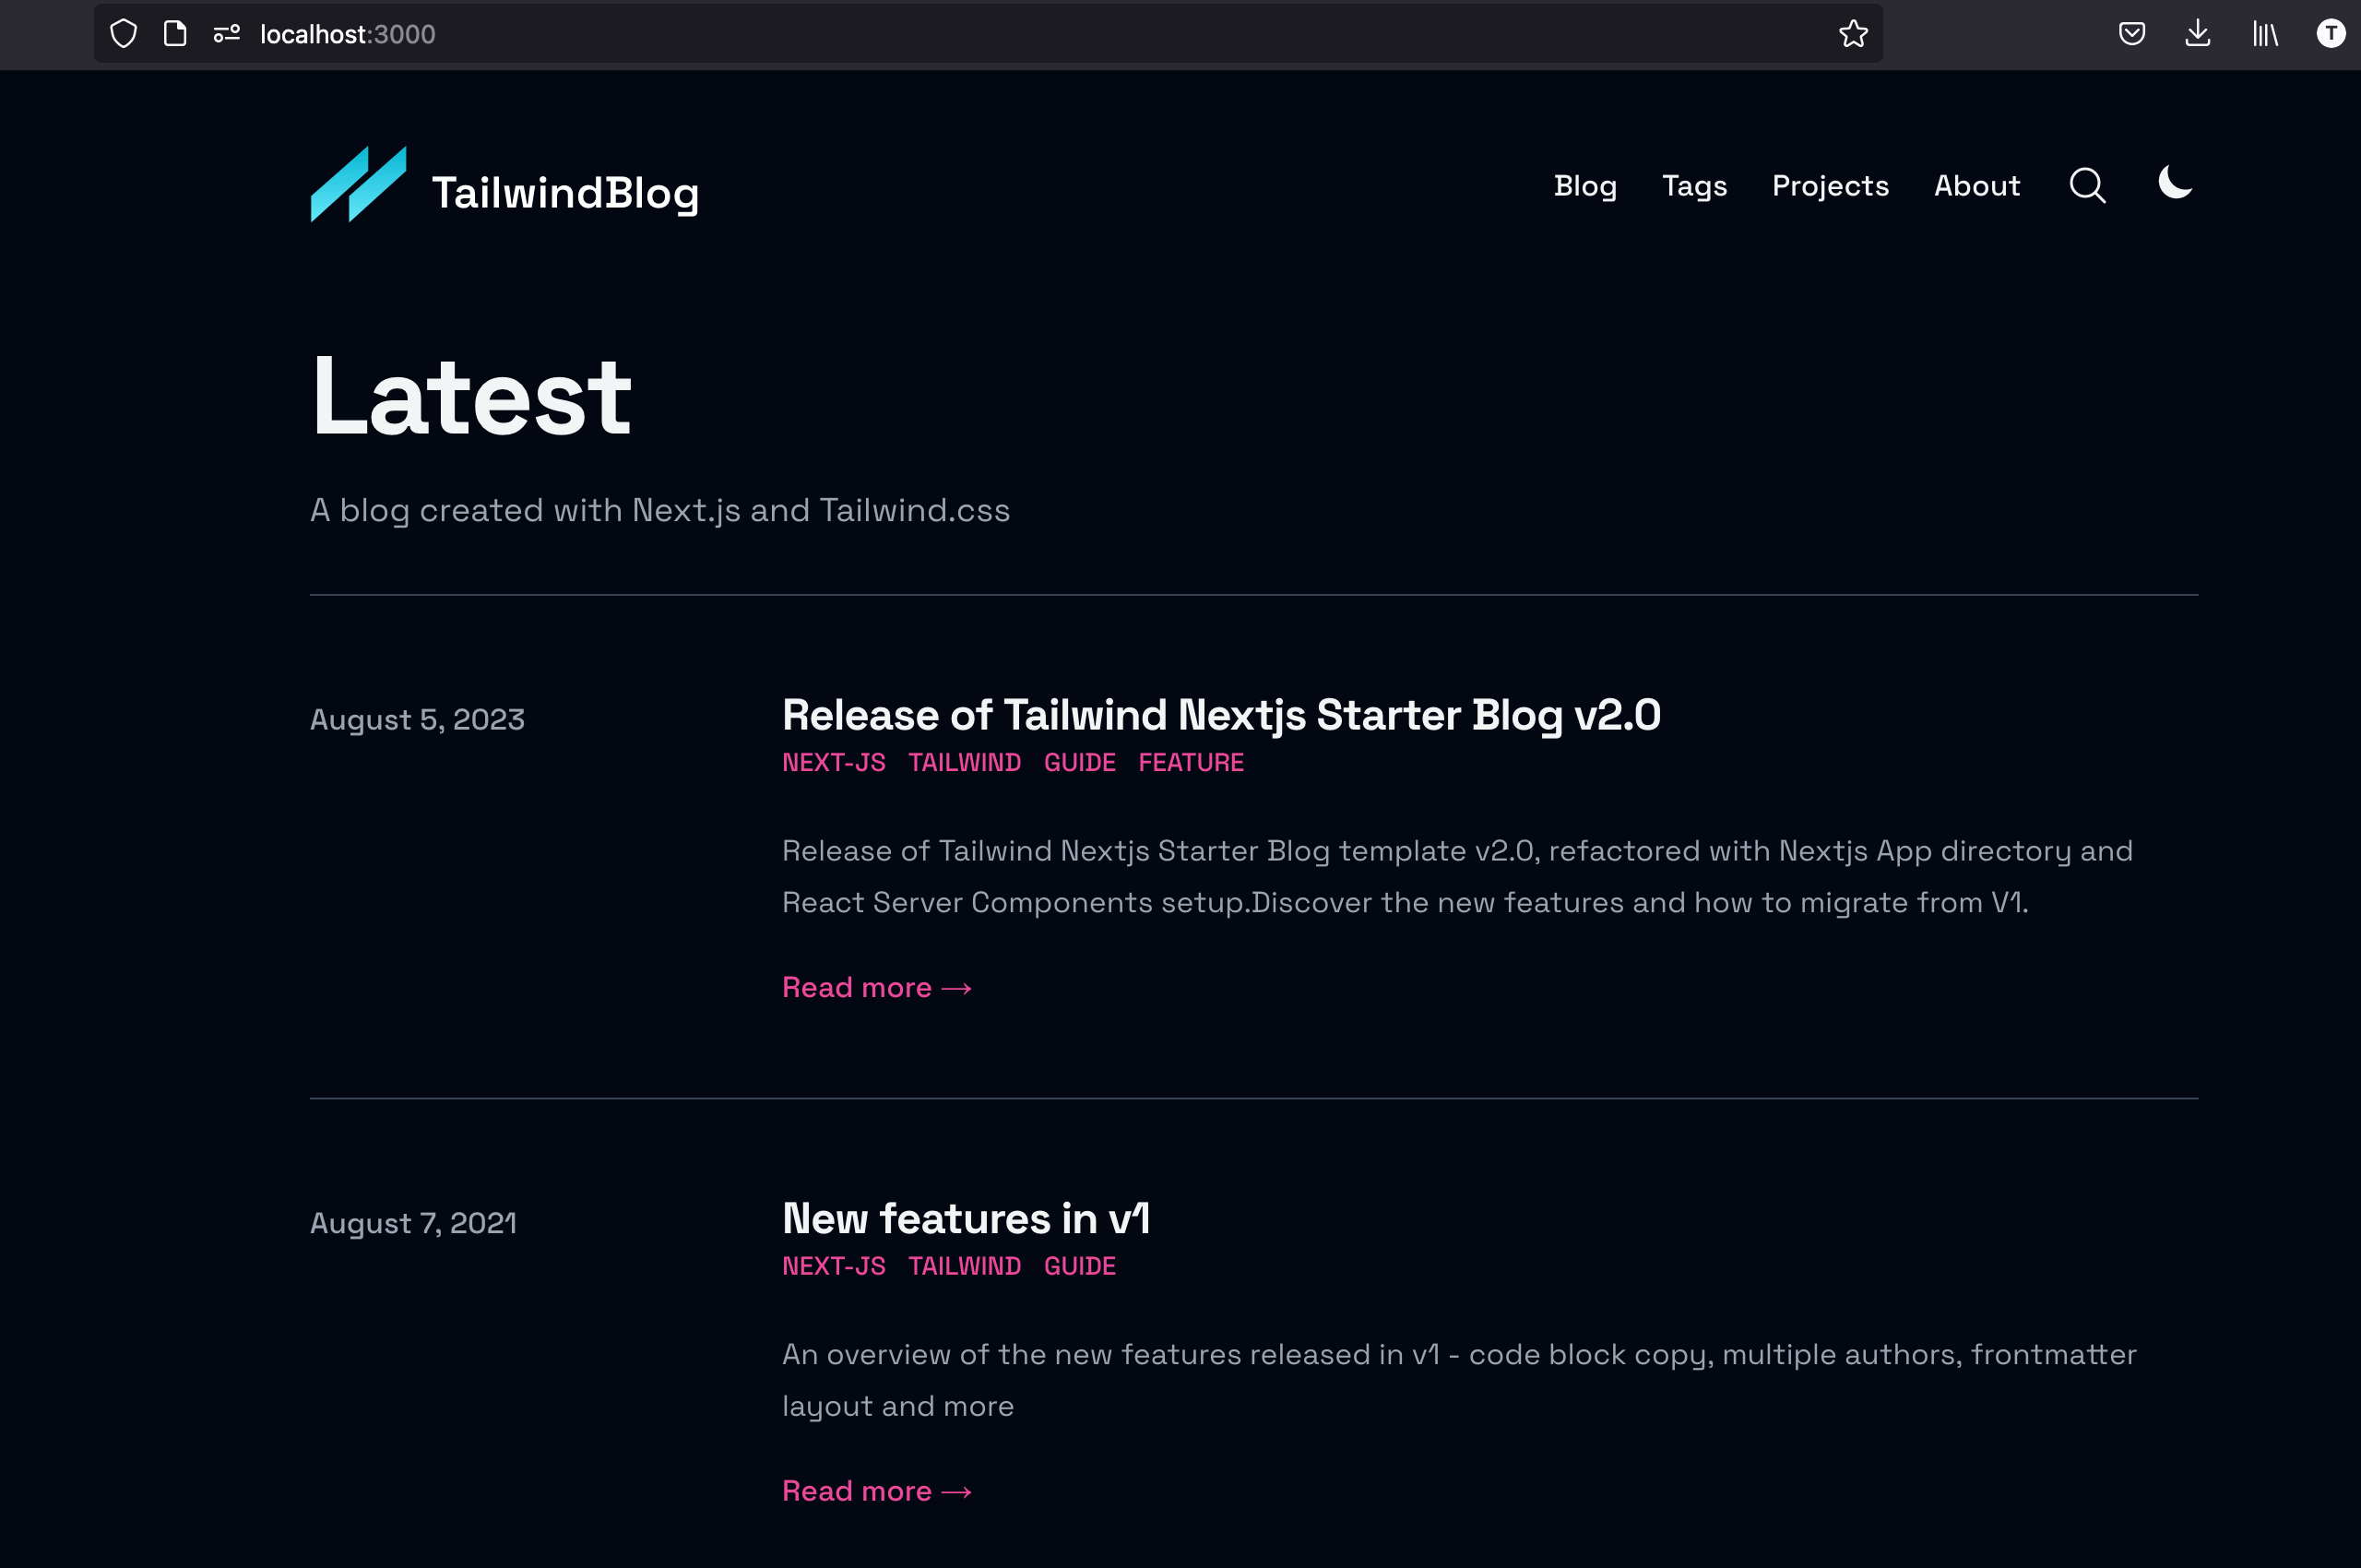The image size is (2361, 1568).
Task: Click the download icon in browser toolbar
Action: [x=2199, y=33]
